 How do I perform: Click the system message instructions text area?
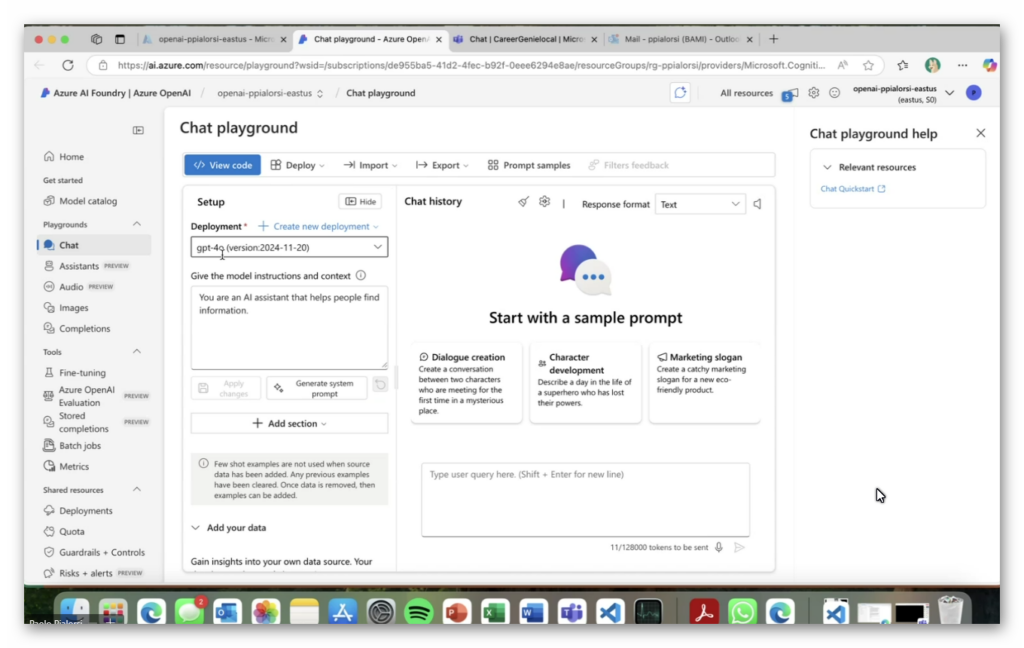(289, 327)
